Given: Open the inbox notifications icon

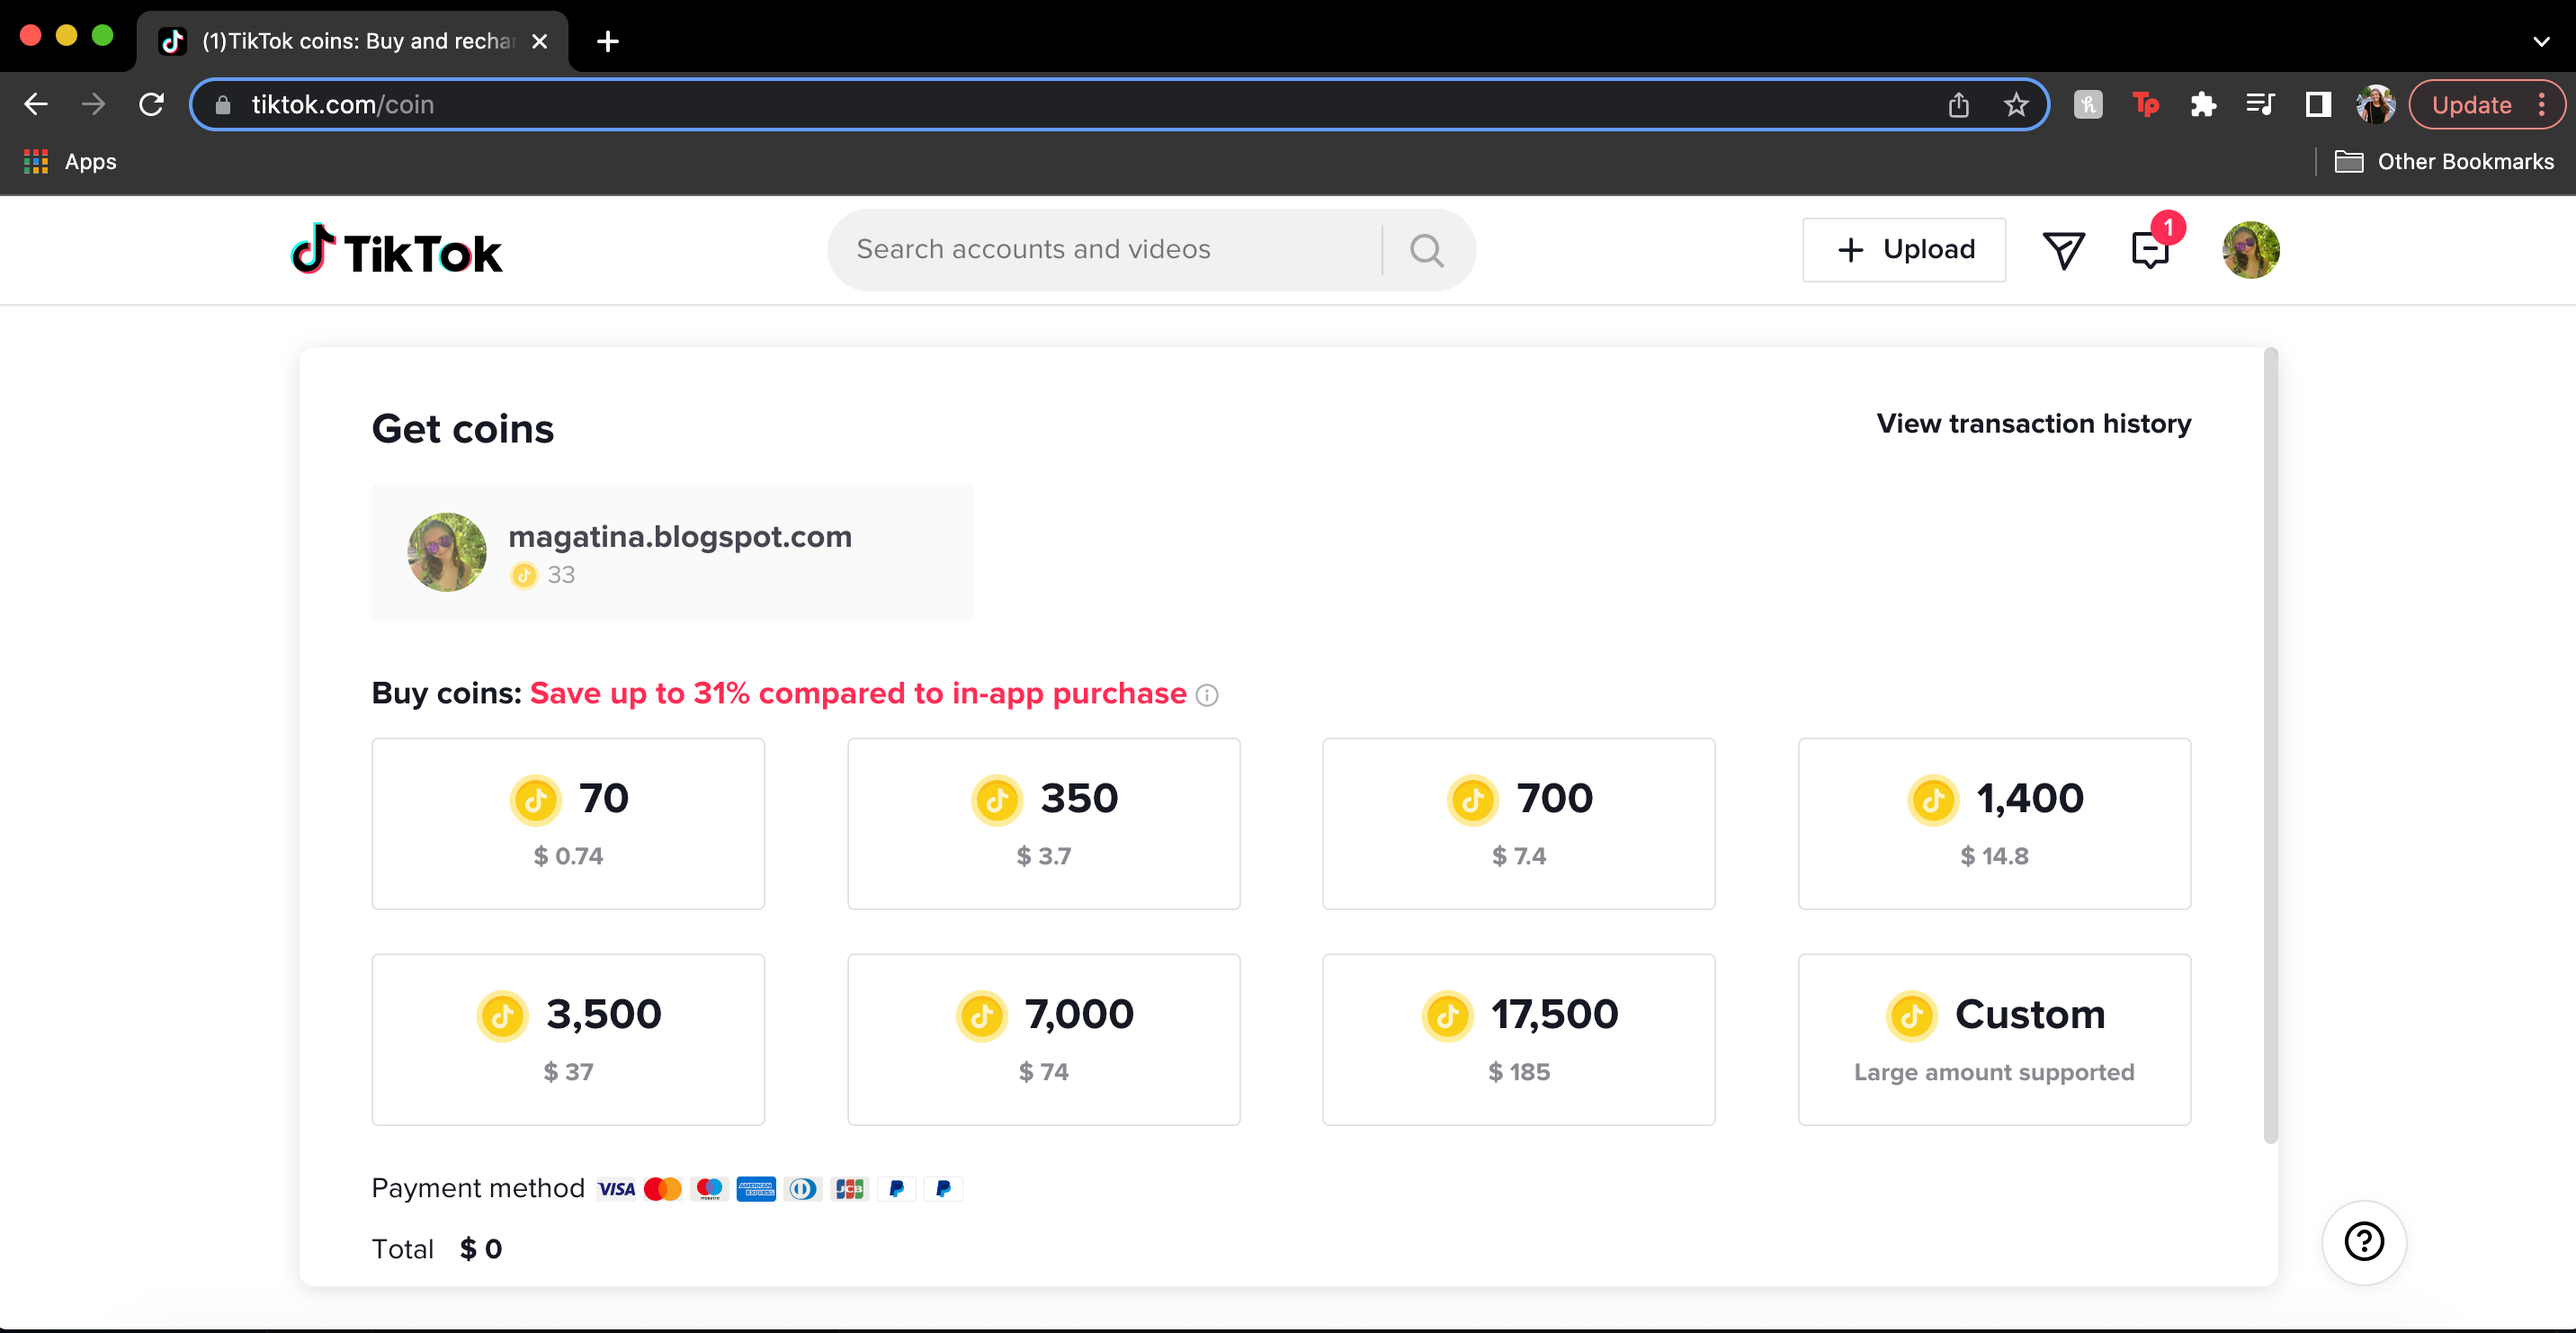Looking at the screenshot, I should click(2150, 250).
